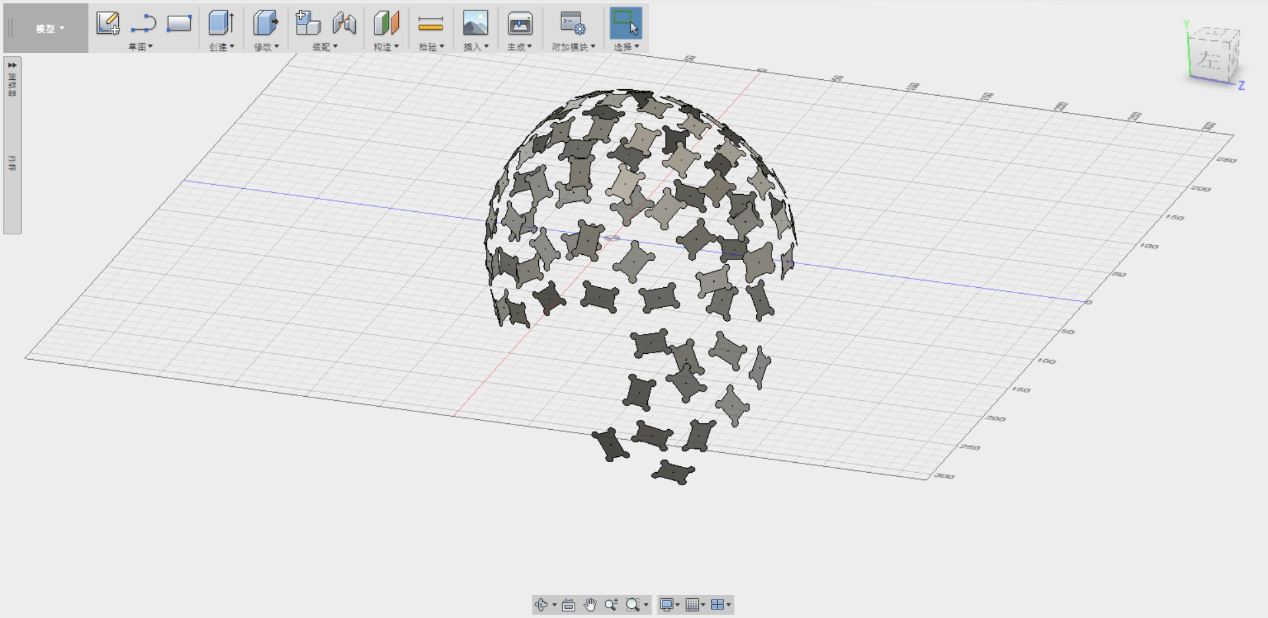Open the 构造 menu

coord(386,47)
